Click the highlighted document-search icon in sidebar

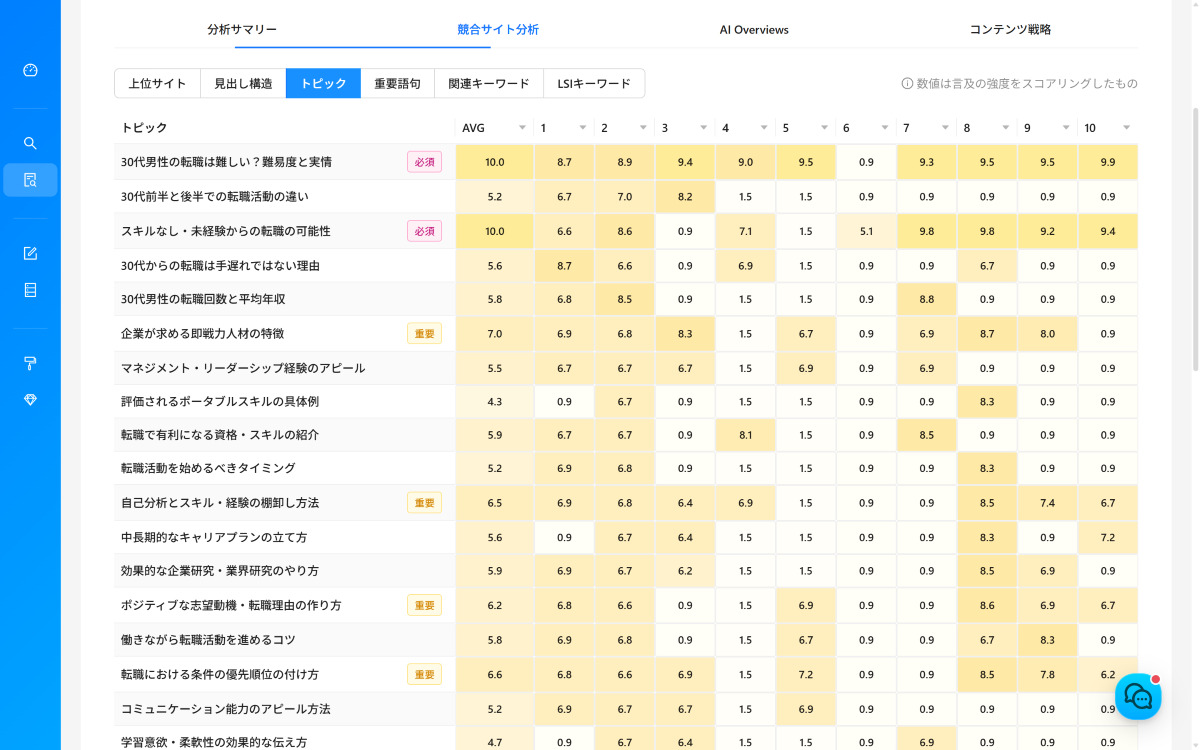(x=30, y=180)
